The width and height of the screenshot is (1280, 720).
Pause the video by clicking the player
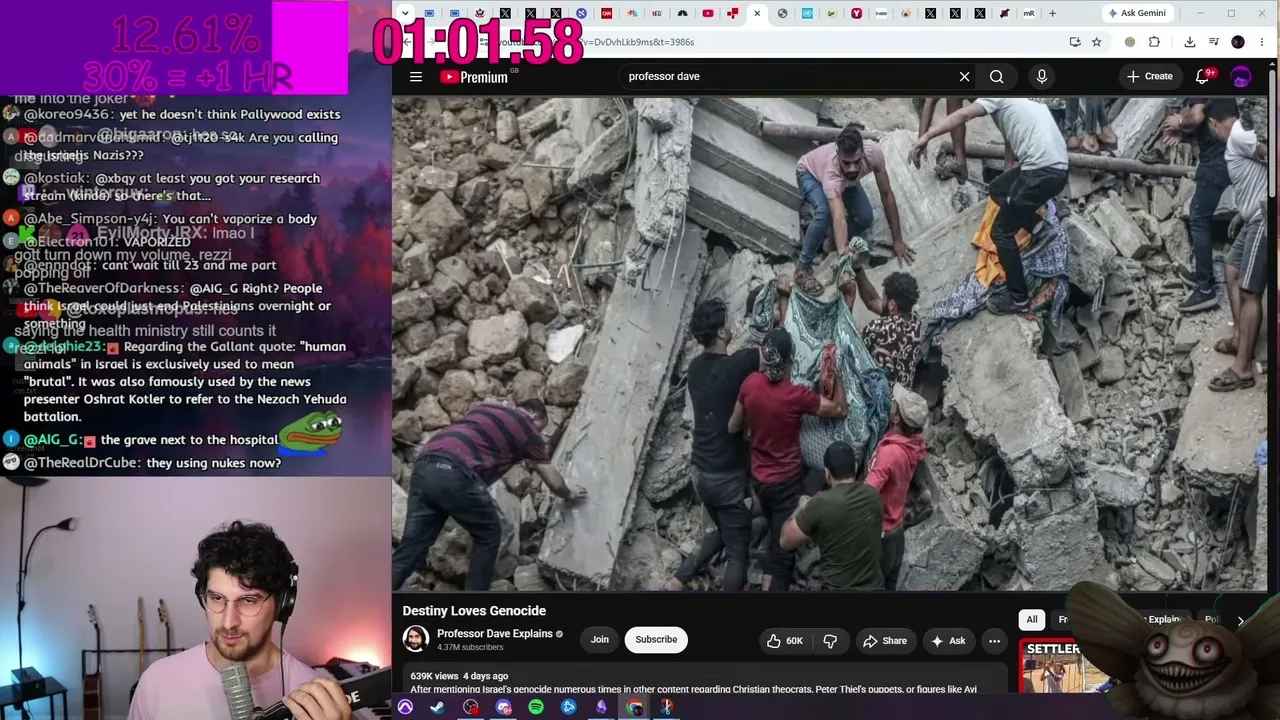click(829, 343)
